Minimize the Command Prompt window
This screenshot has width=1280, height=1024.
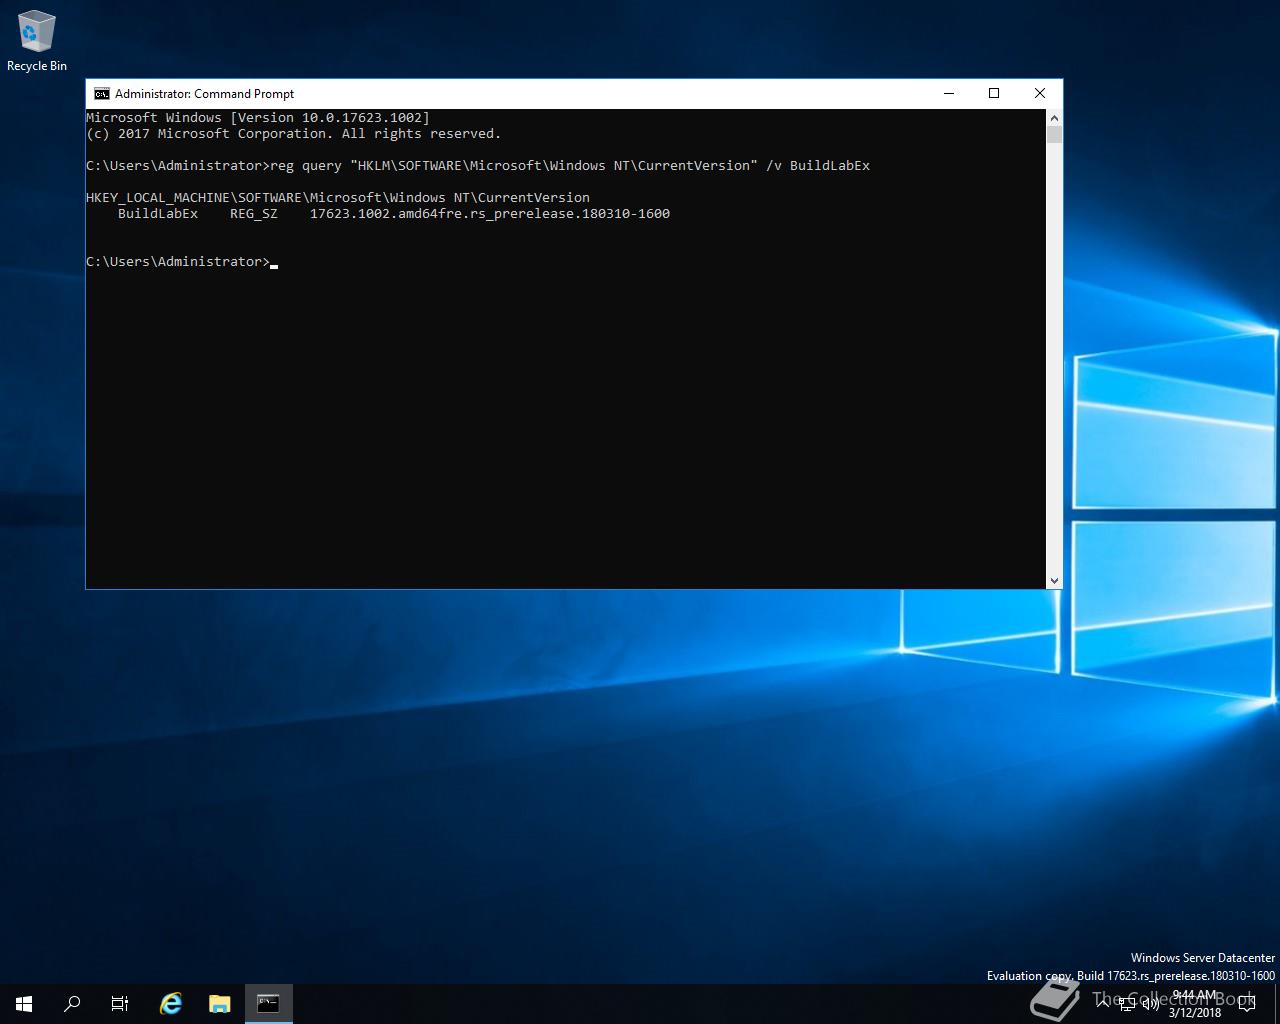click(949, 93)
